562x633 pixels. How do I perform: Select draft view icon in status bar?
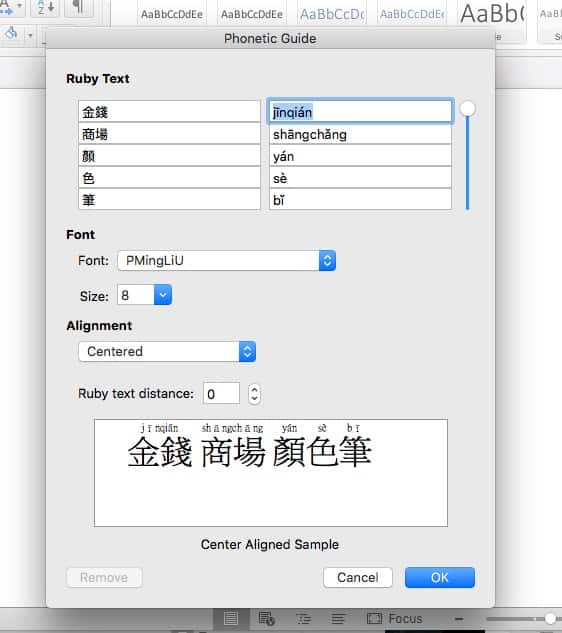[x=338, y=618]
